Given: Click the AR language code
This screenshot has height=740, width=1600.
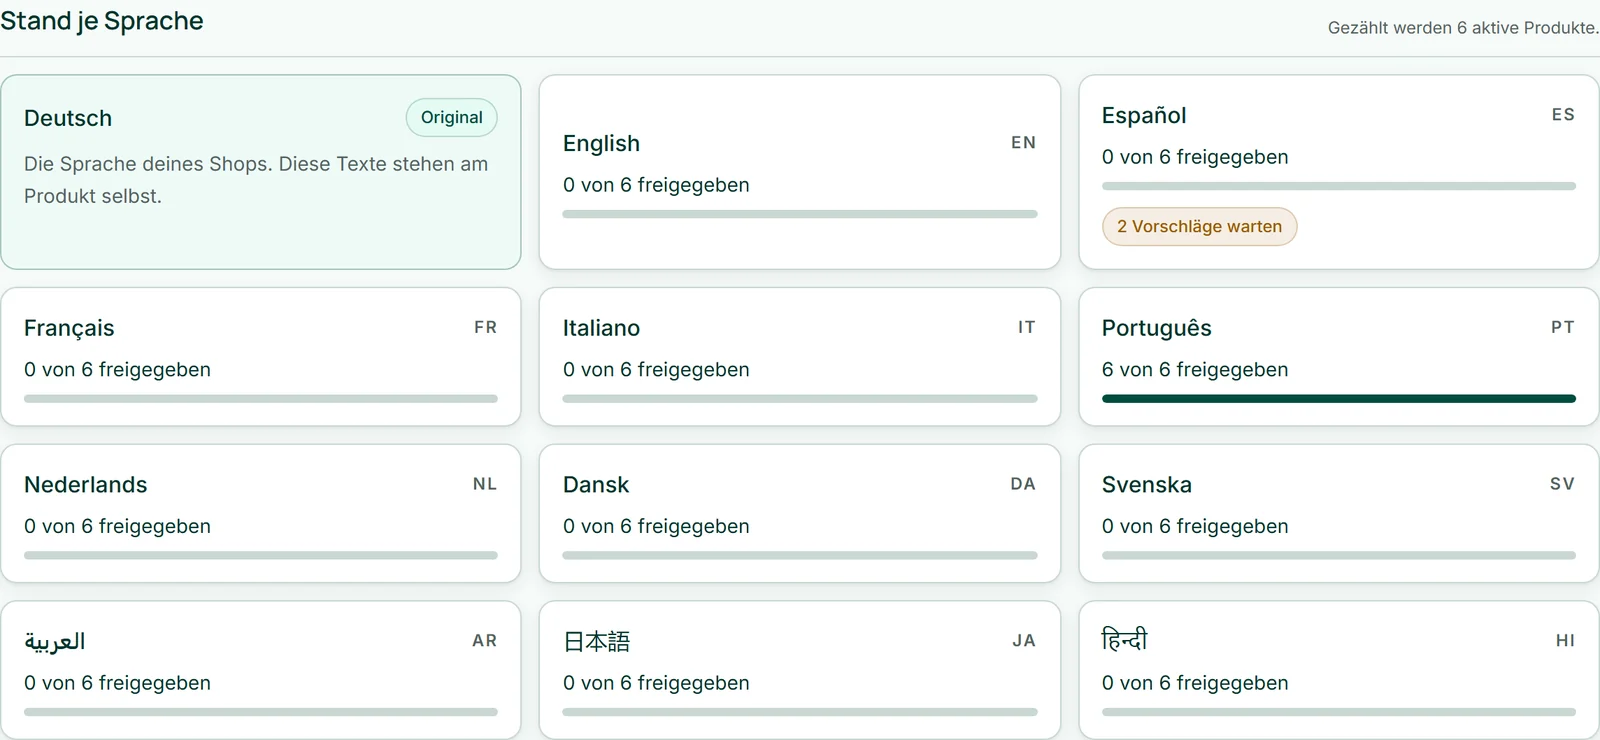Looking at the screenshot, I should [485, 641].
